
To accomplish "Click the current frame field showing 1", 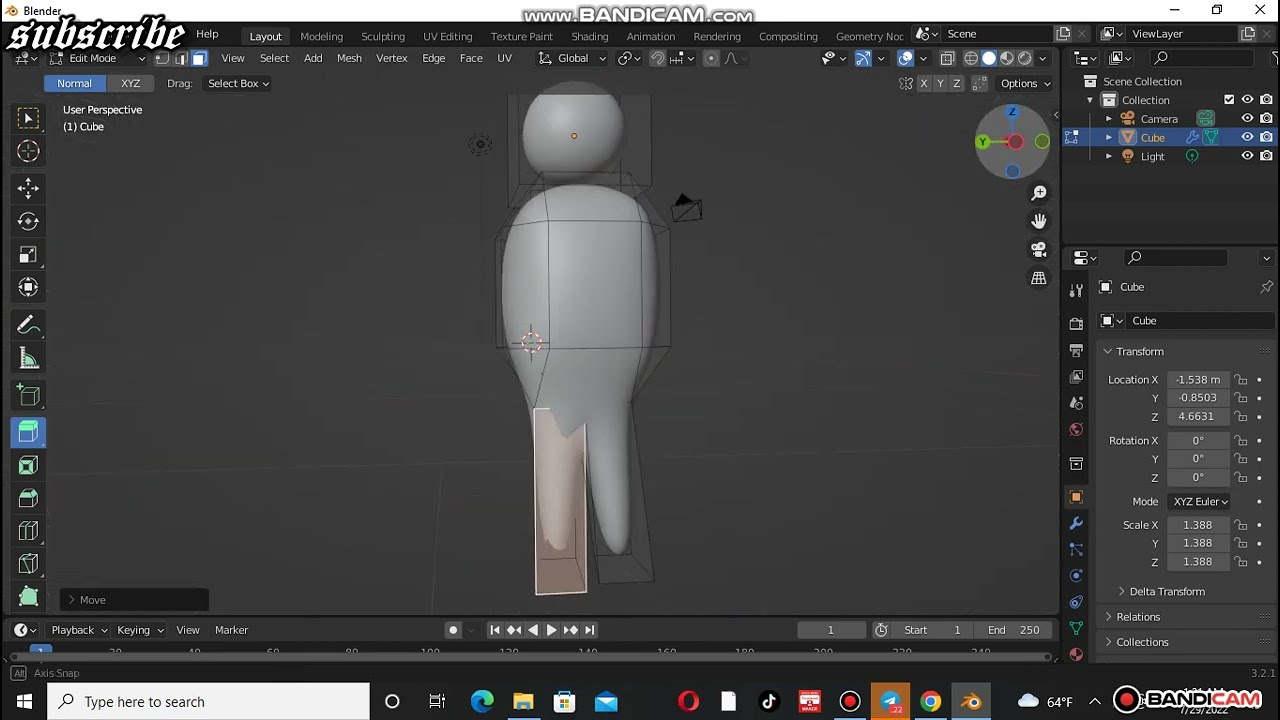I will click(x=830, y=630).
